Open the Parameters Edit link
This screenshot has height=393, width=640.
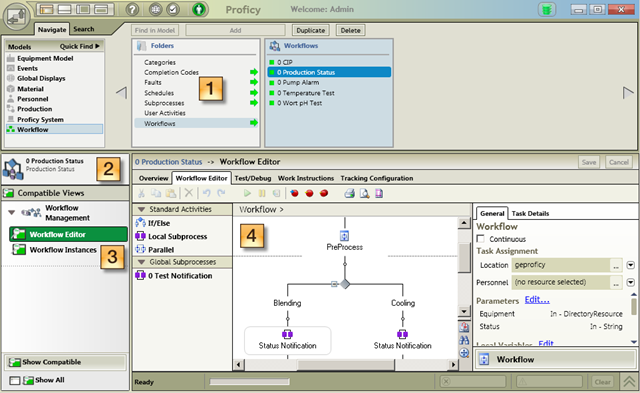[x=537, y=300]
